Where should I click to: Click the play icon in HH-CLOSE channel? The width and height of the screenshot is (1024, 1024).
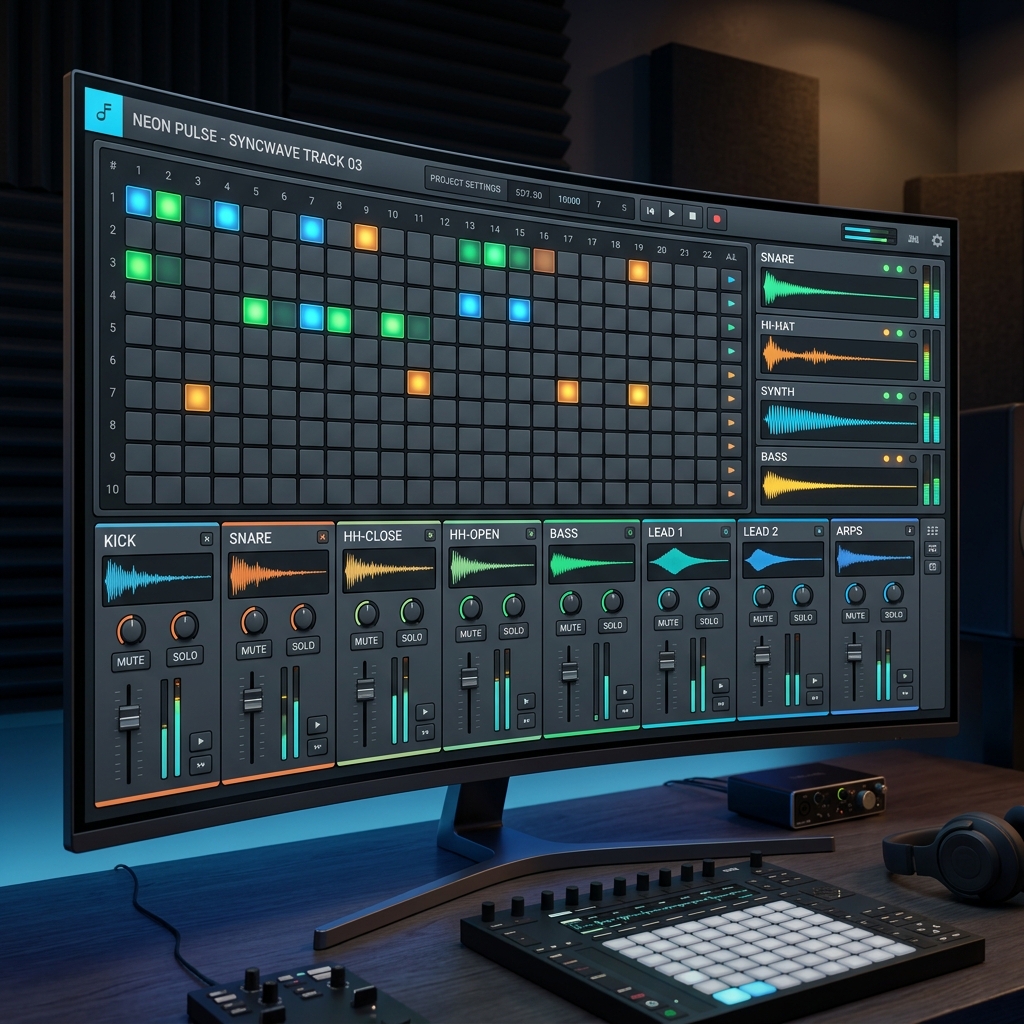pyautogui.click(x=425, y=711)
